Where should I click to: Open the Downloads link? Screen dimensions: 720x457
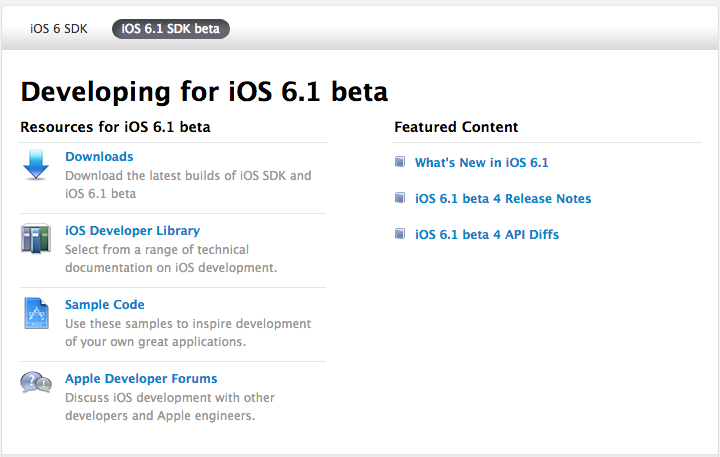tap(99, 157)
